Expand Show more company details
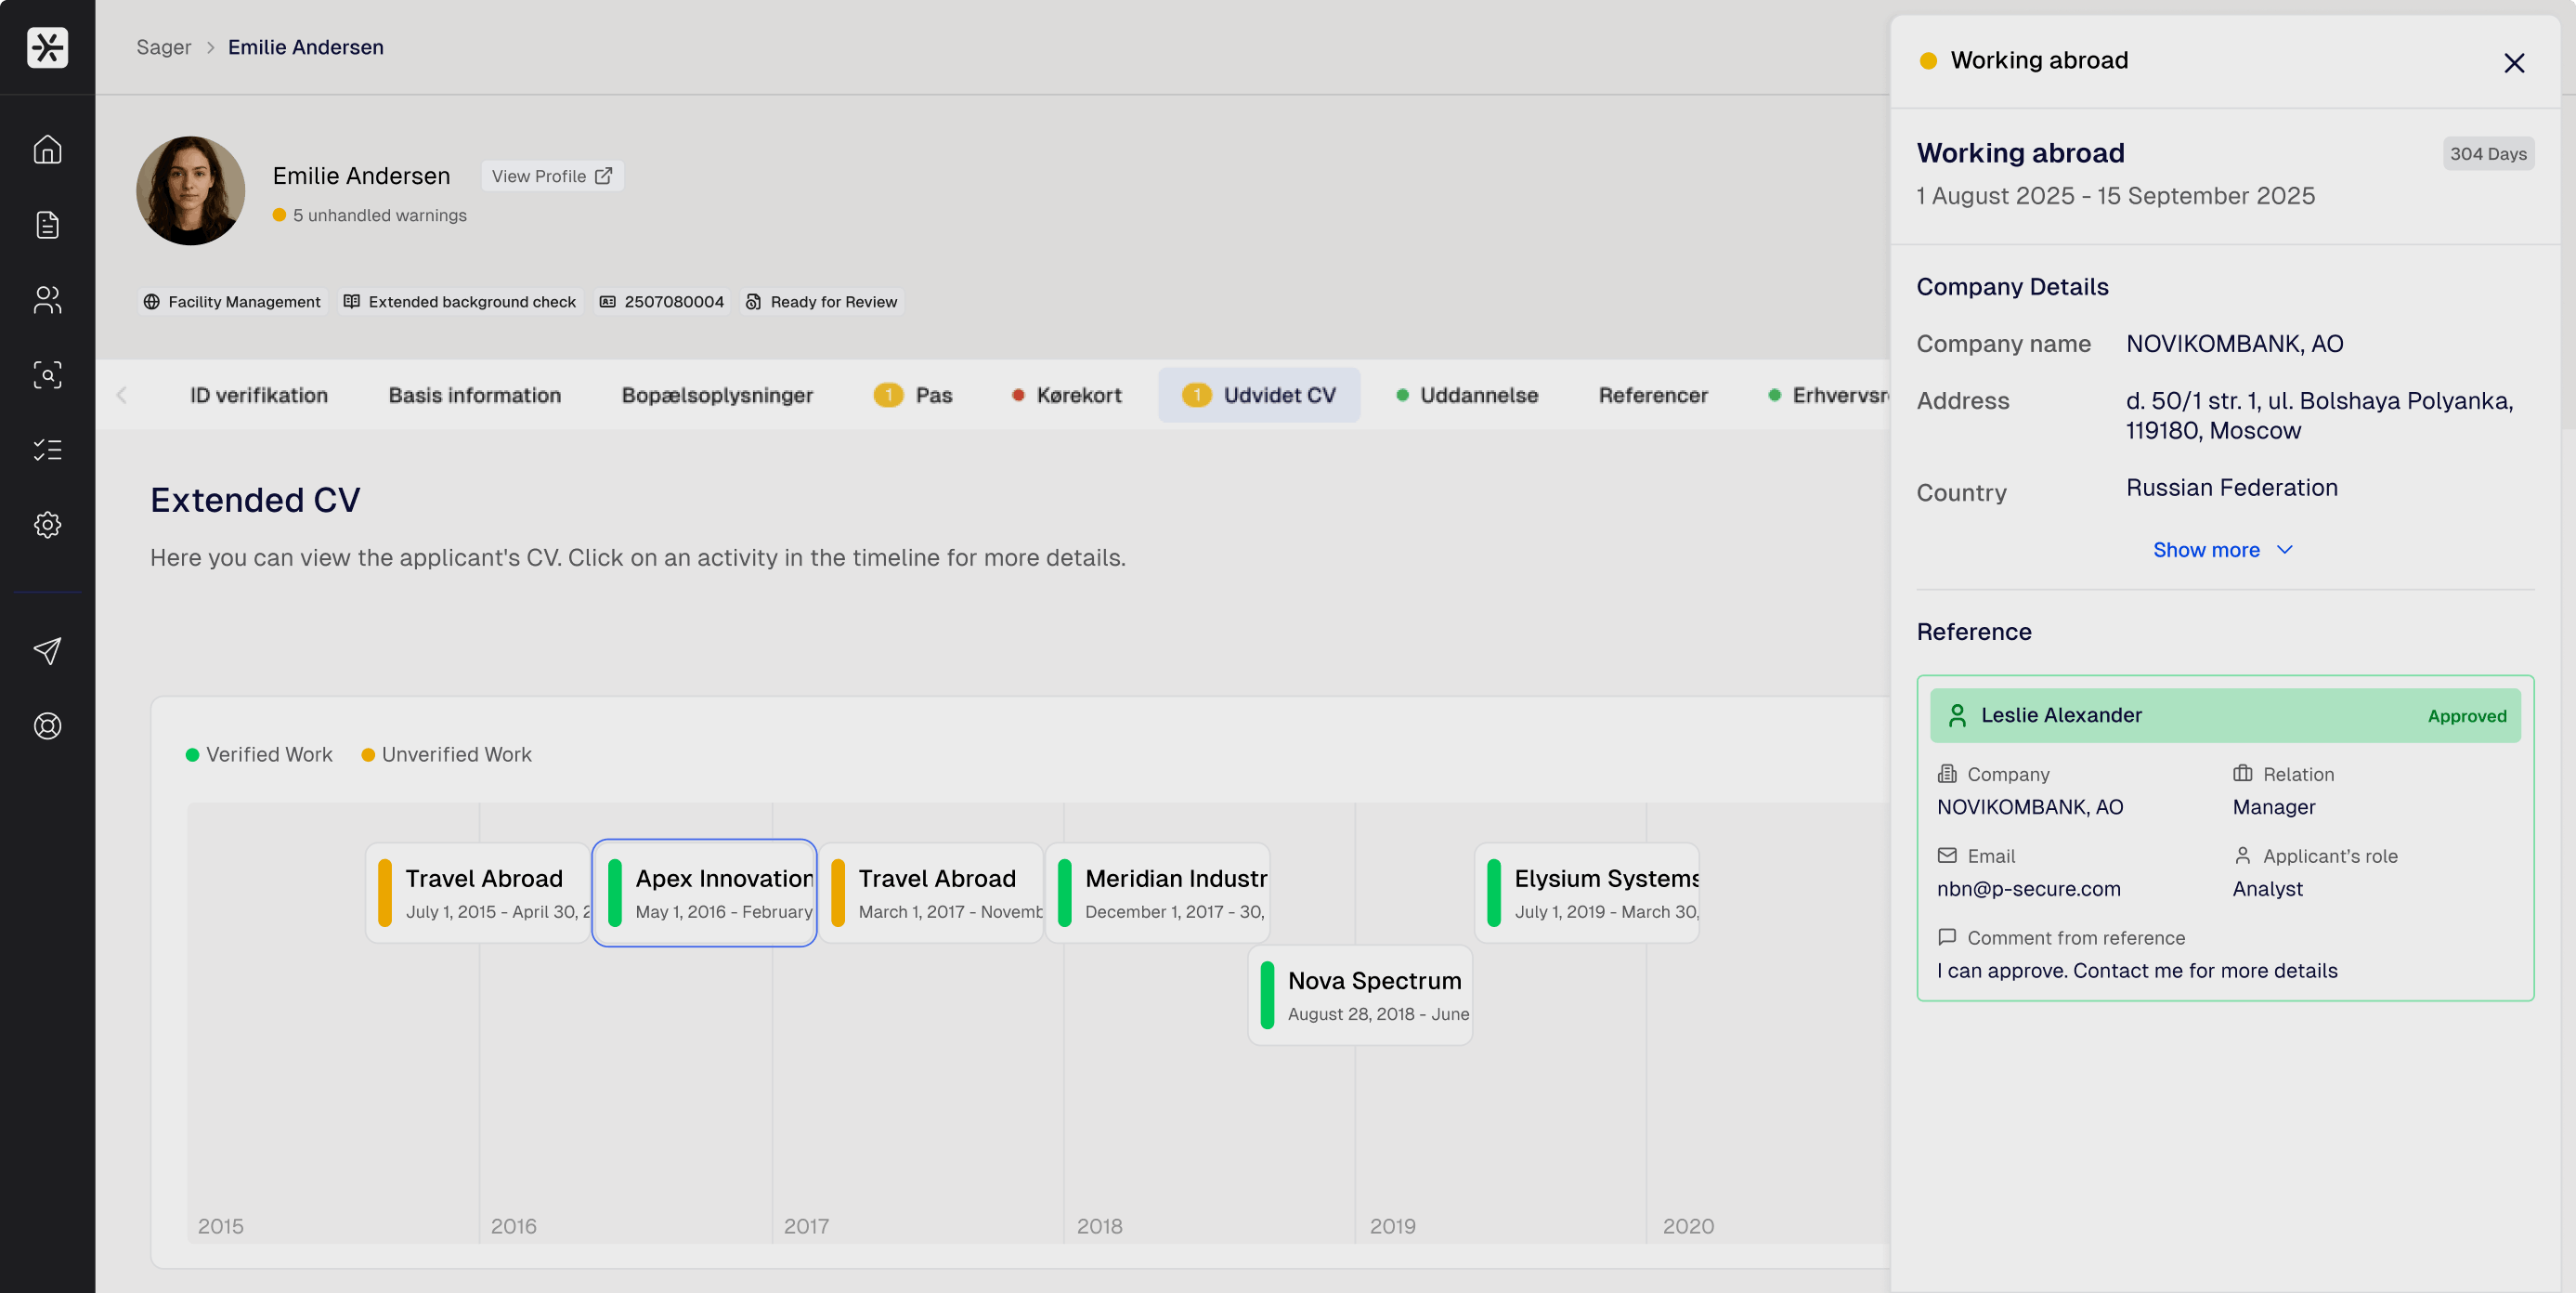 coord(2222,550)
